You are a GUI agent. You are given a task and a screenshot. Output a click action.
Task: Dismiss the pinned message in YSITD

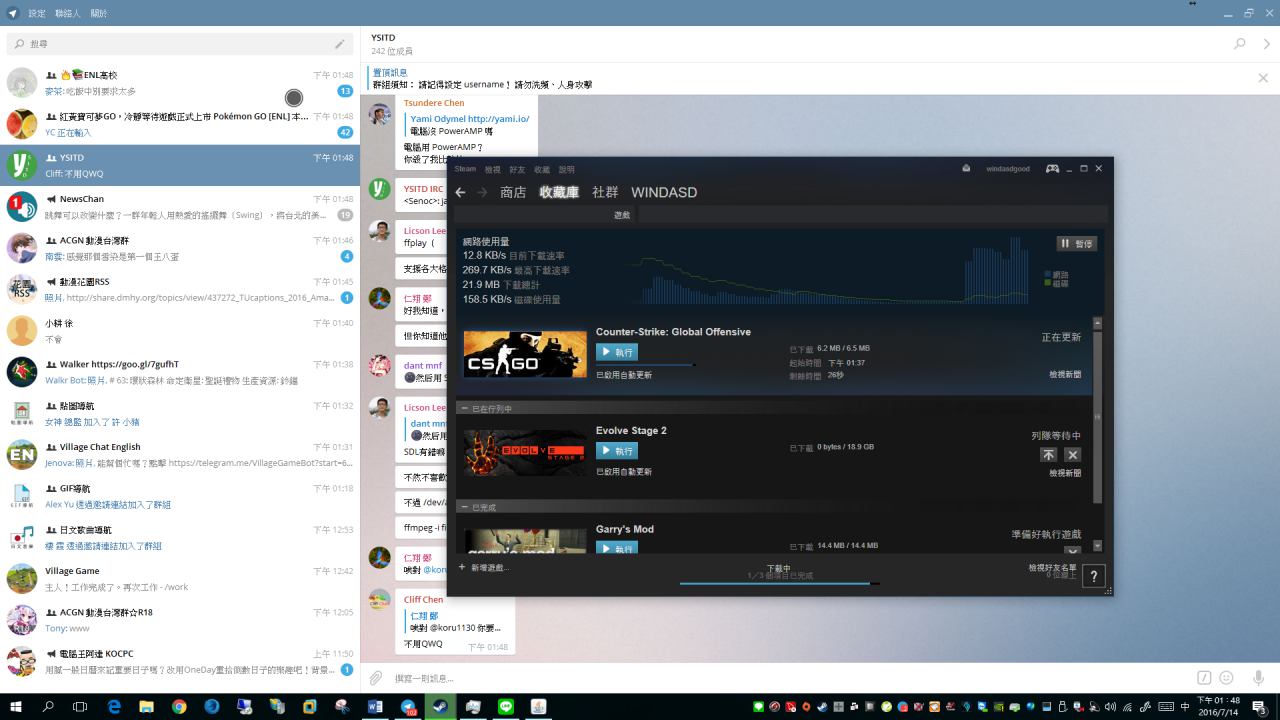pos(1263,78)
